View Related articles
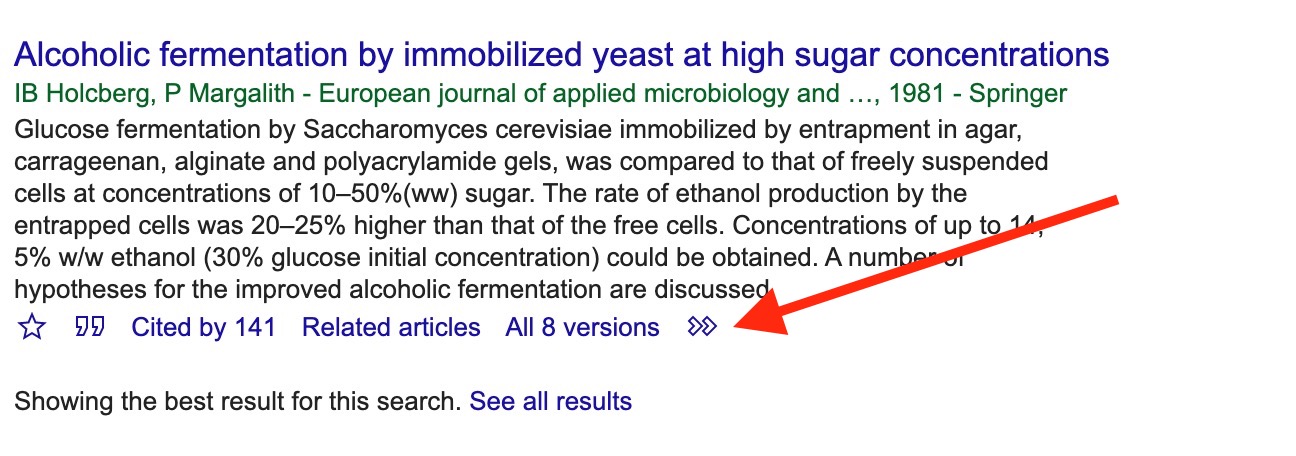1296x456 pixels. tap(391, 327)
